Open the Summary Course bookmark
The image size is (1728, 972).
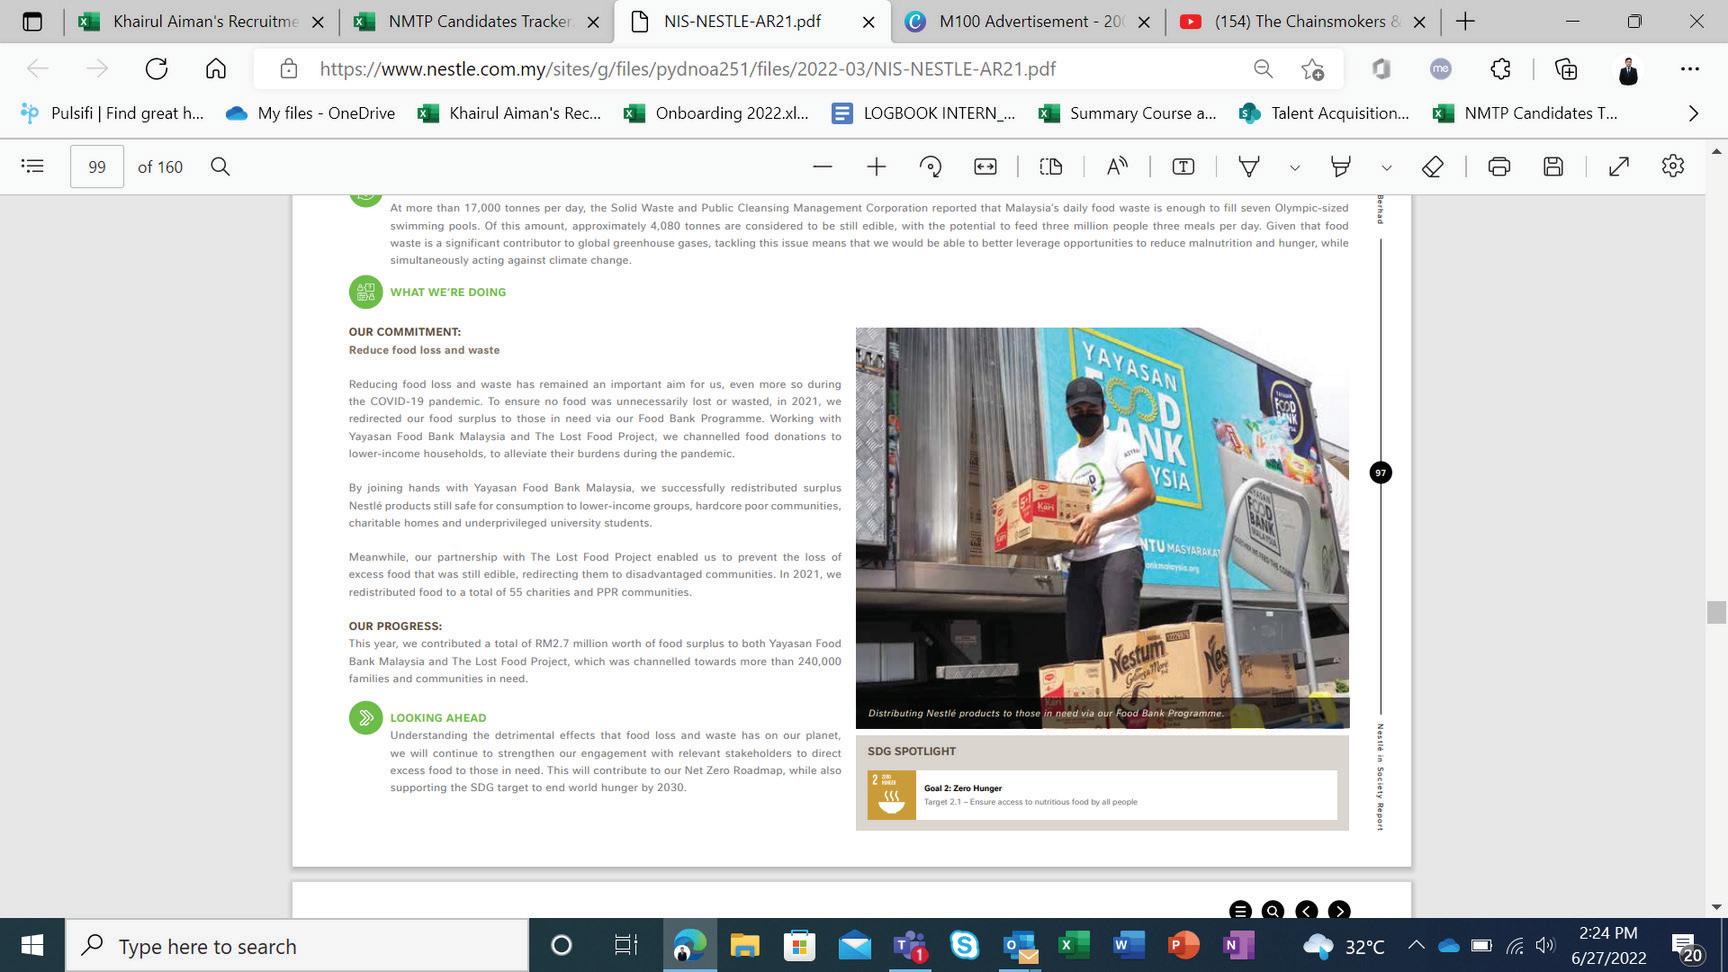pyautogui.click(x=1128, y=113)
